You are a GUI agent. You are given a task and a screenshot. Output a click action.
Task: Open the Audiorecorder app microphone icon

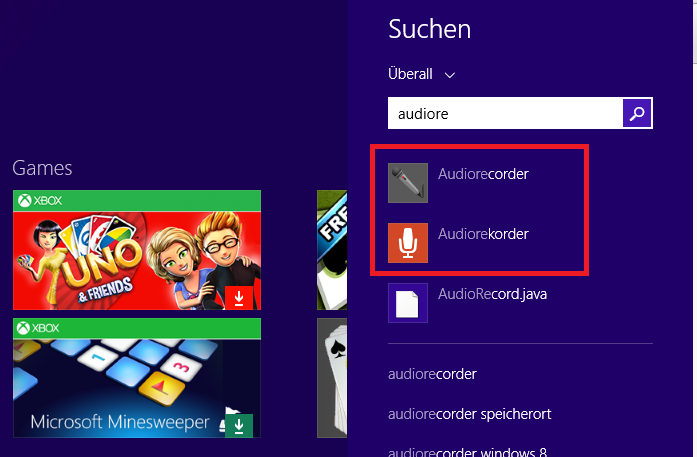(x=408, y=183)
